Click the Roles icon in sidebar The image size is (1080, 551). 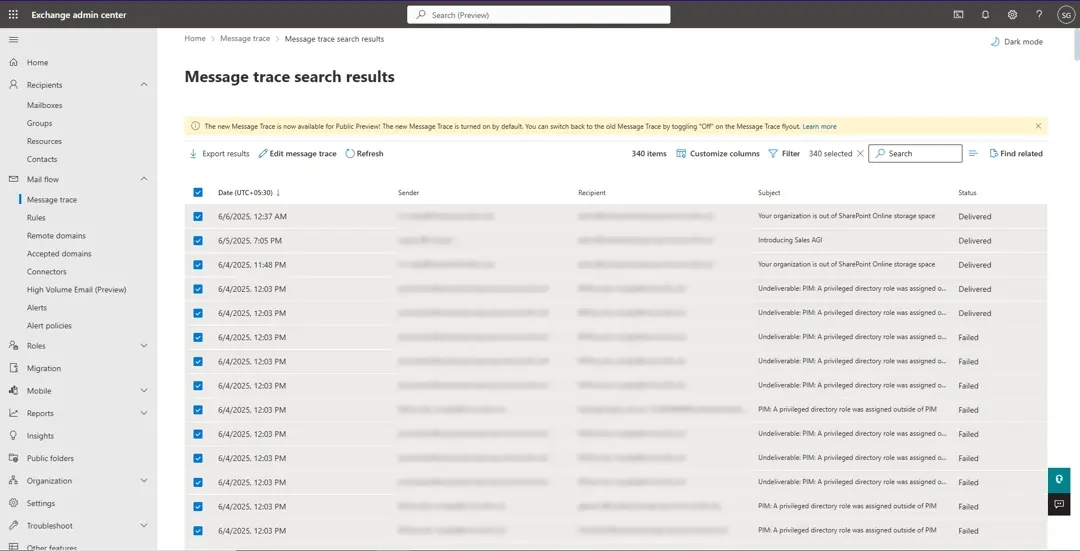click(13, 346)
